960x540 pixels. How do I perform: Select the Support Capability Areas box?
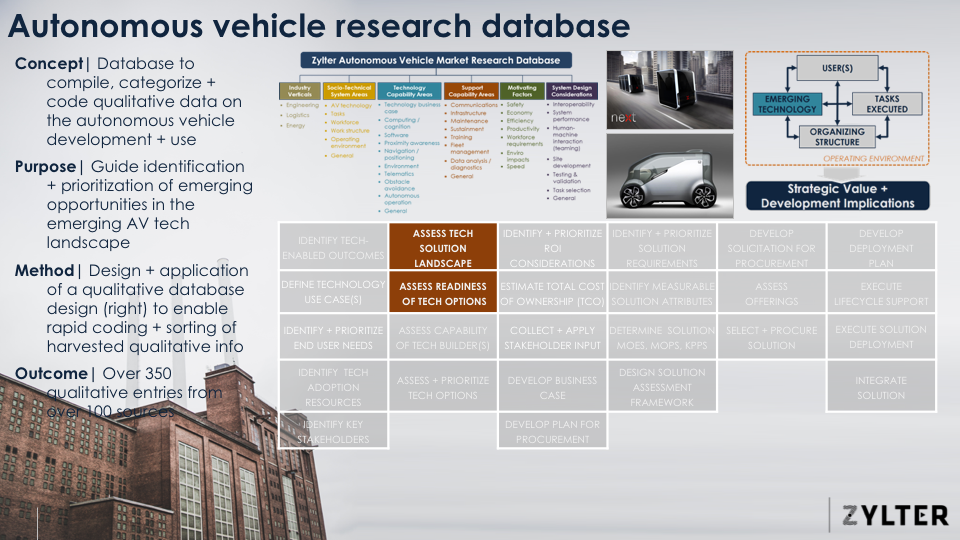pos(471,91)
